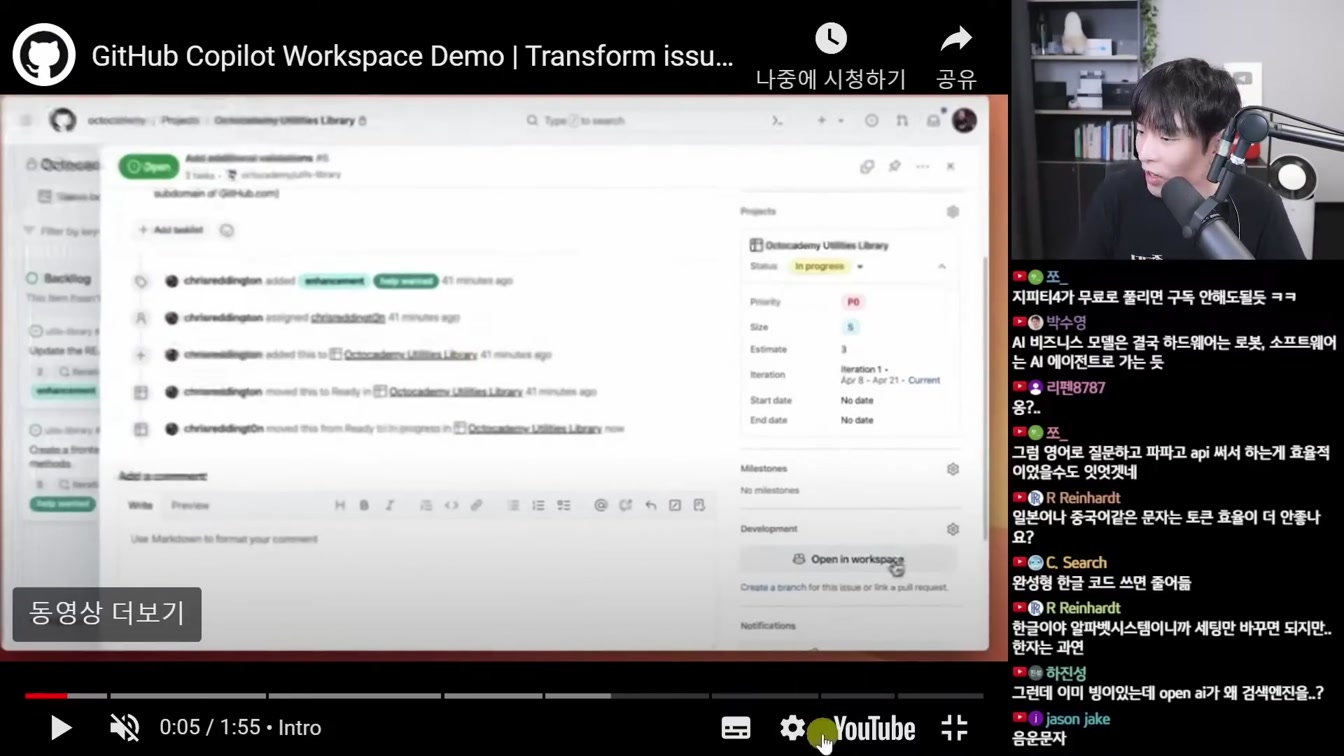Insert a link using the link icon
This screenshot has width=1344, height=756.
pos(477,505)
